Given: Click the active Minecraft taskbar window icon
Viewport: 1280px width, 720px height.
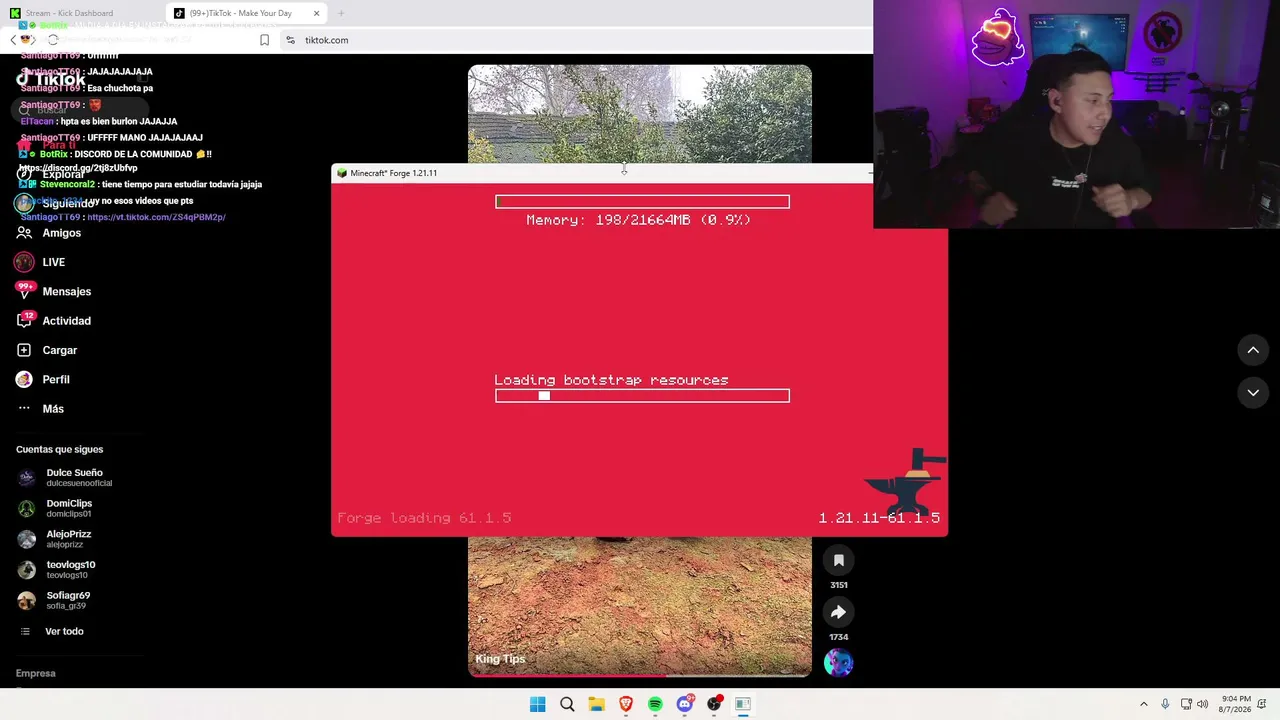Looking at the screenshot, I should 743,704.
